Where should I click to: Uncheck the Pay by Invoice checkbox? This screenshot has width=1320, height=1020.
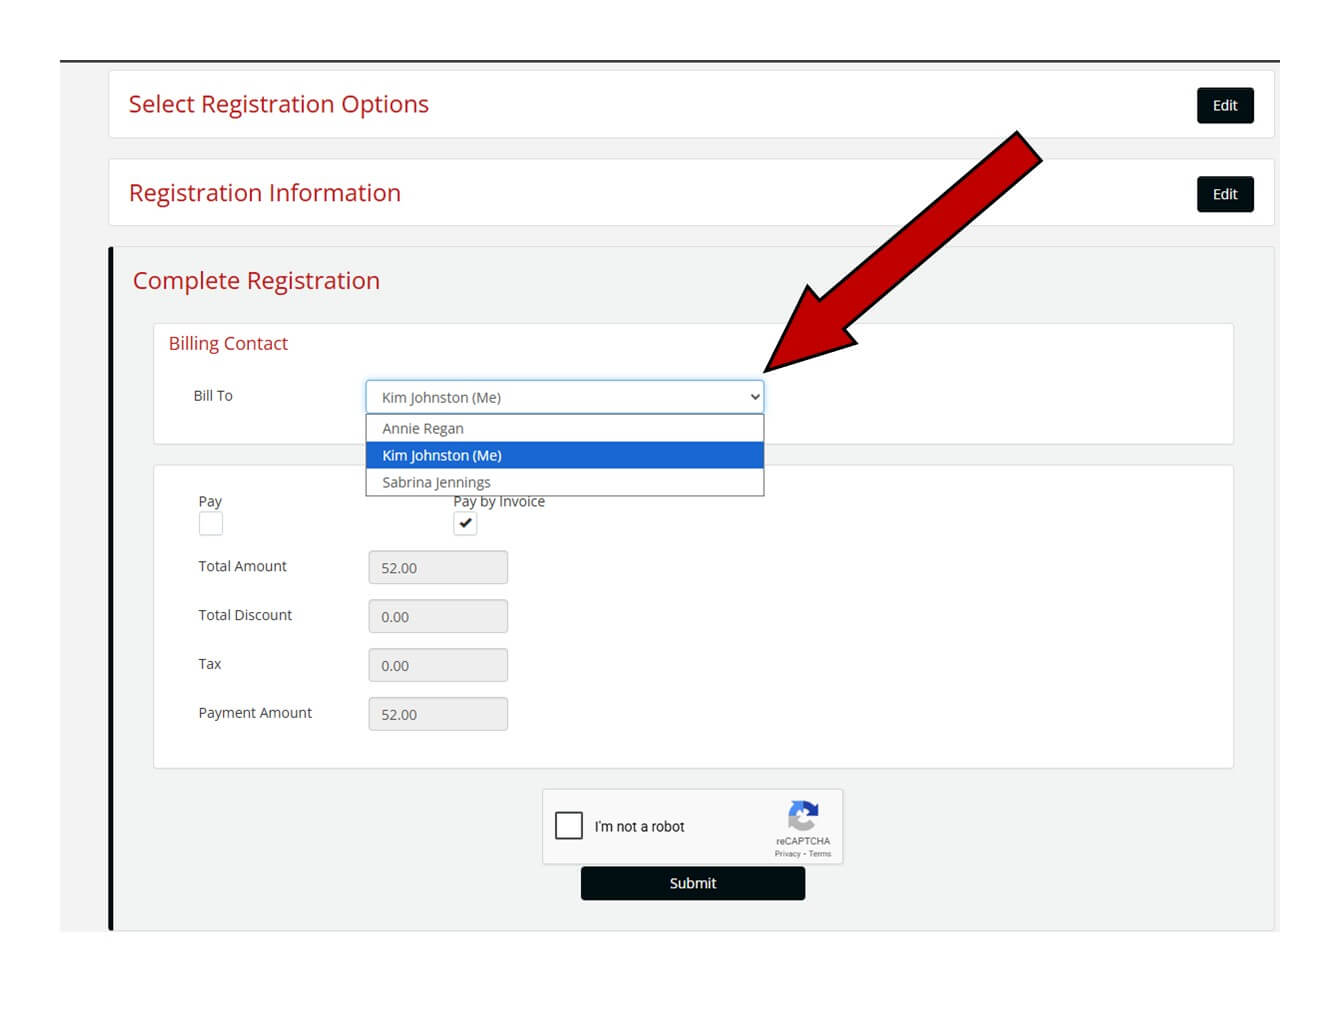(x=465, y=523)
